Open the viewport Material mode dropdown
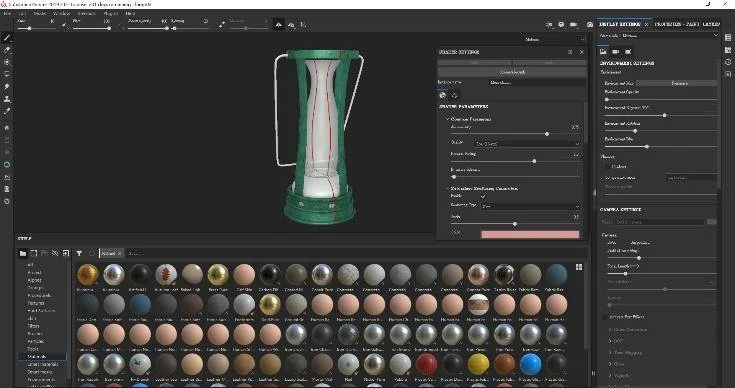Viewport: 735px width, 388px height. click(555, 40)
